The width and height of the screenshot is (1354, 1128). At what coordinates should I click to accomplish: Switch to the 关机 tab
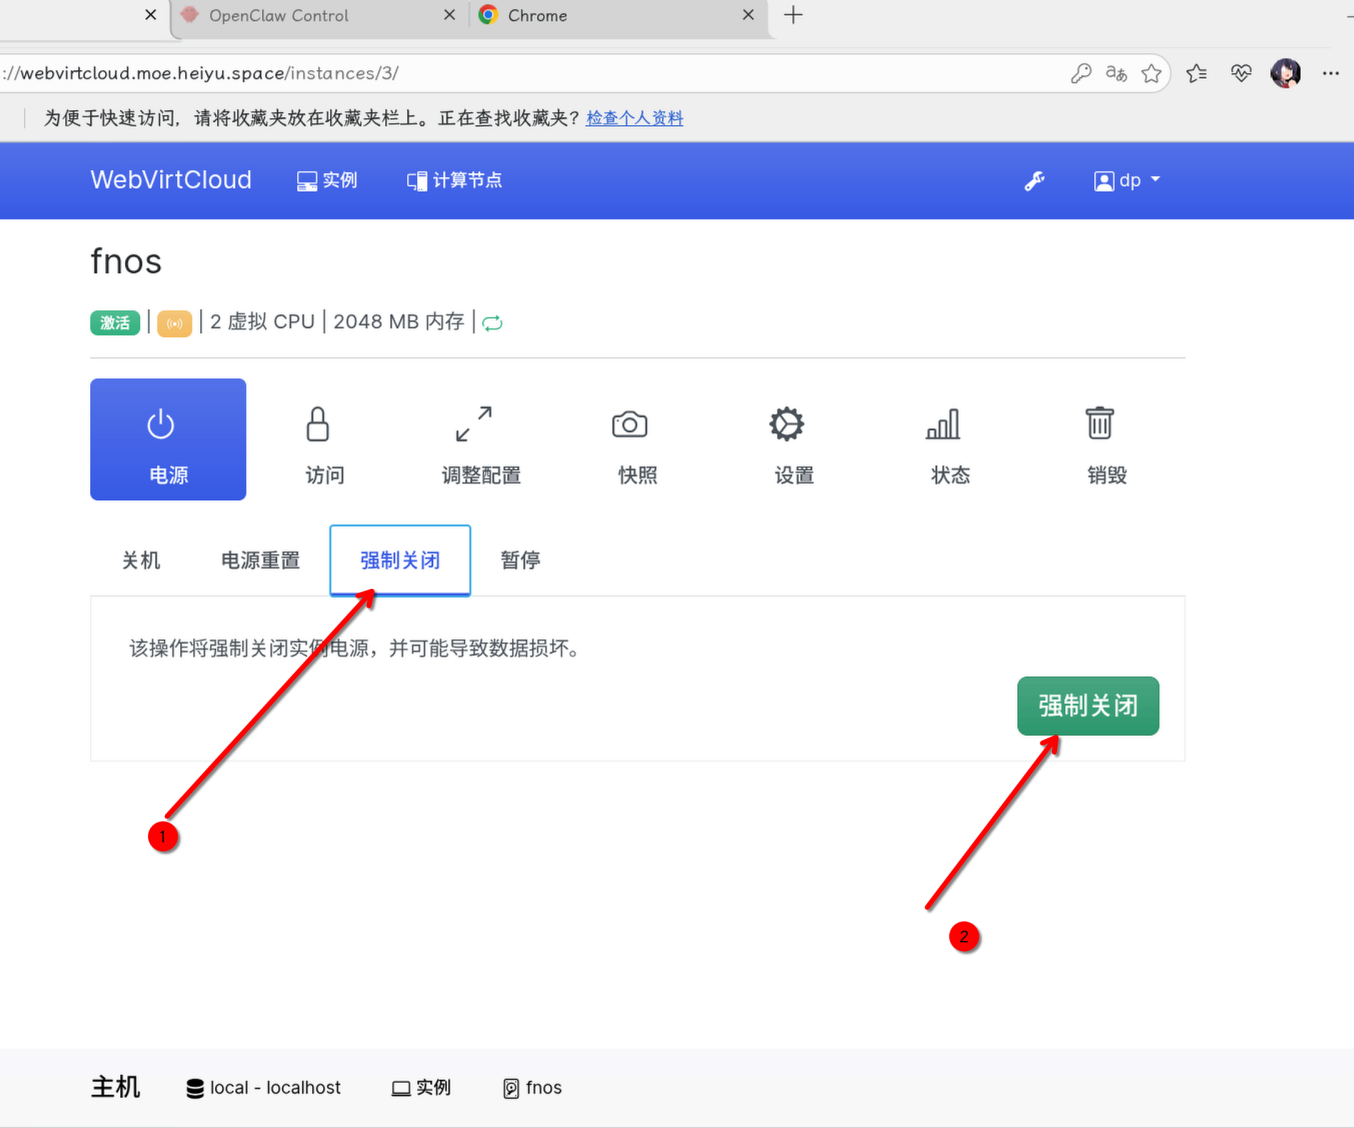coord(141,560)
